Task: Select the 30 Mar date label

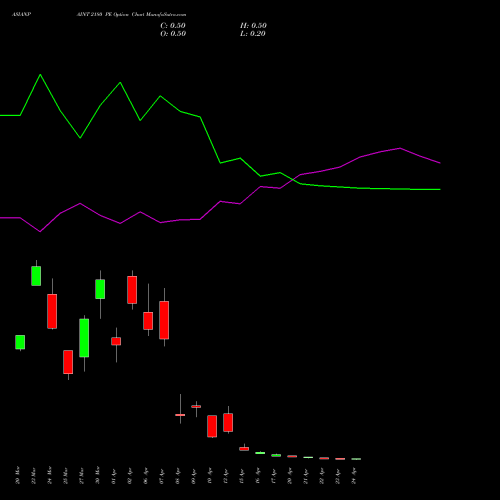Action: 98,475
